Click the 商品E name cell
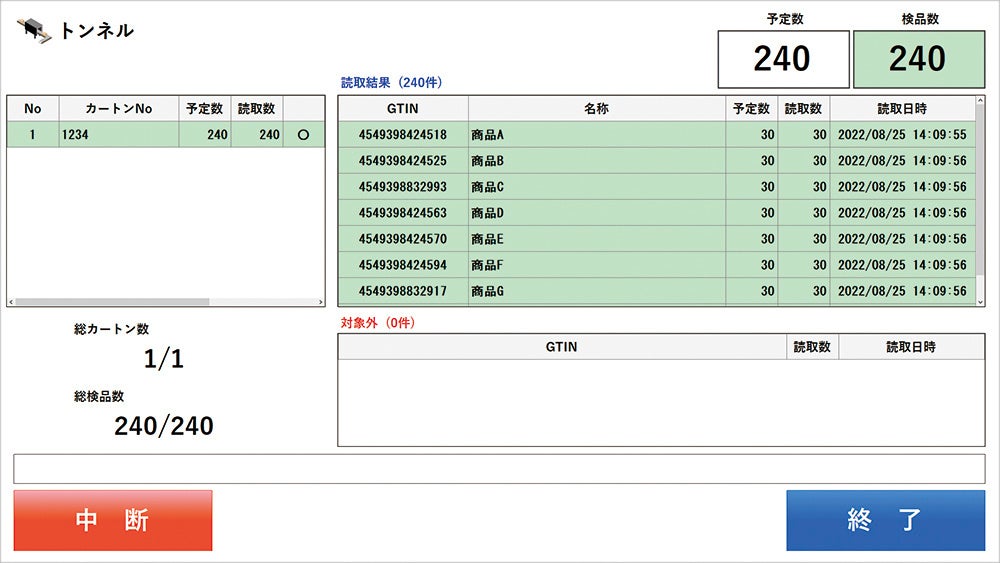This screenshot has width=1000, height=563. tap(597, 239)
